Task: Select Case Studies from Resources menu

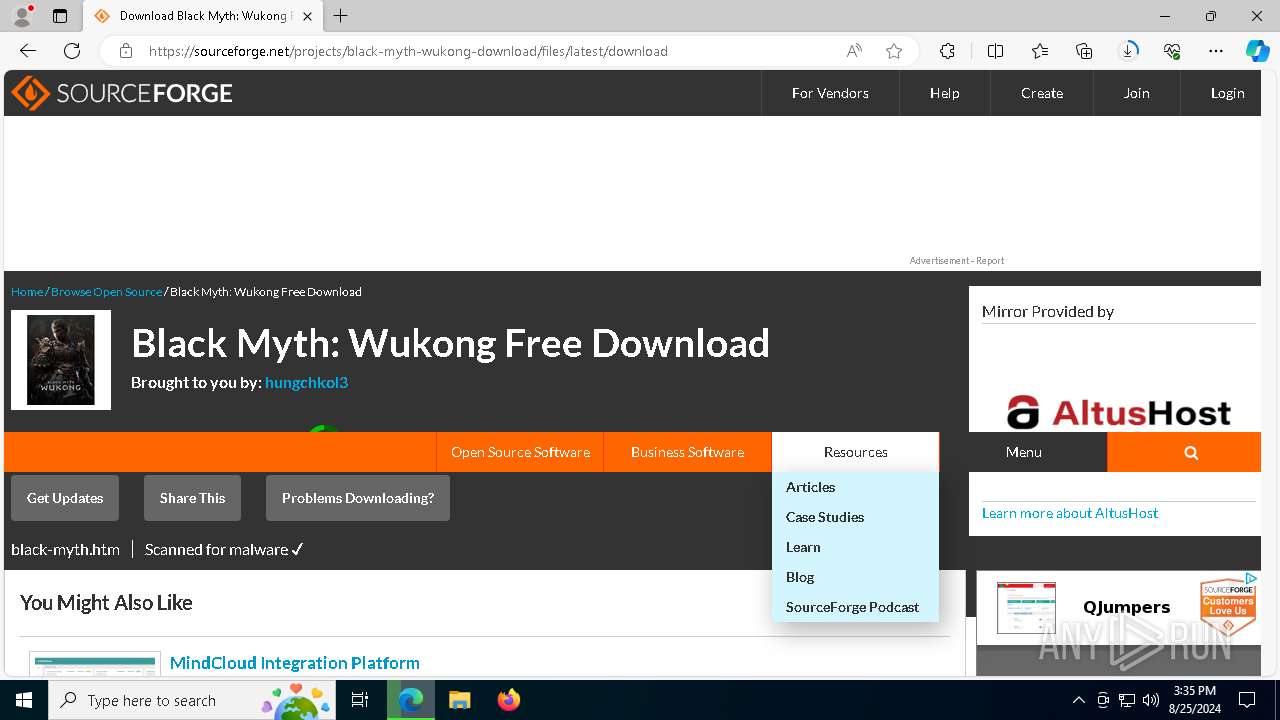Action: tap(824, 517)
